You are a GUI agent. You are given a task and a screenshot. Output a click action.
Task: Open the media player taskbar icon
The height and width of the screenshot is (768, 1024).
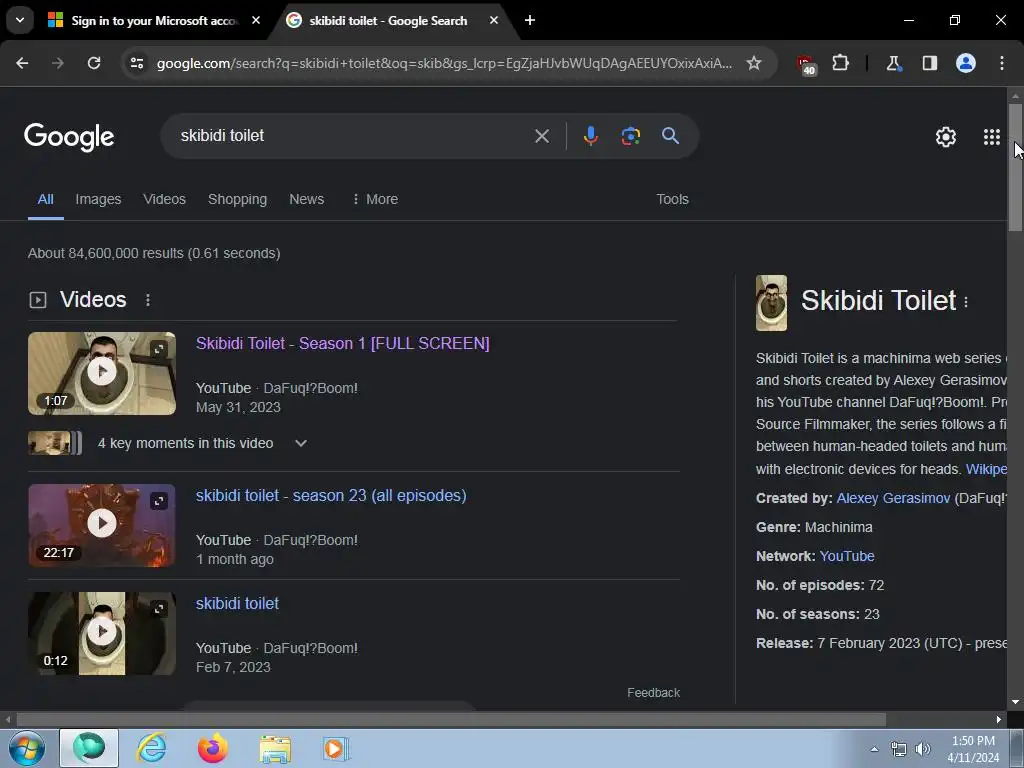pyautogui.click(x=336, y=748)
